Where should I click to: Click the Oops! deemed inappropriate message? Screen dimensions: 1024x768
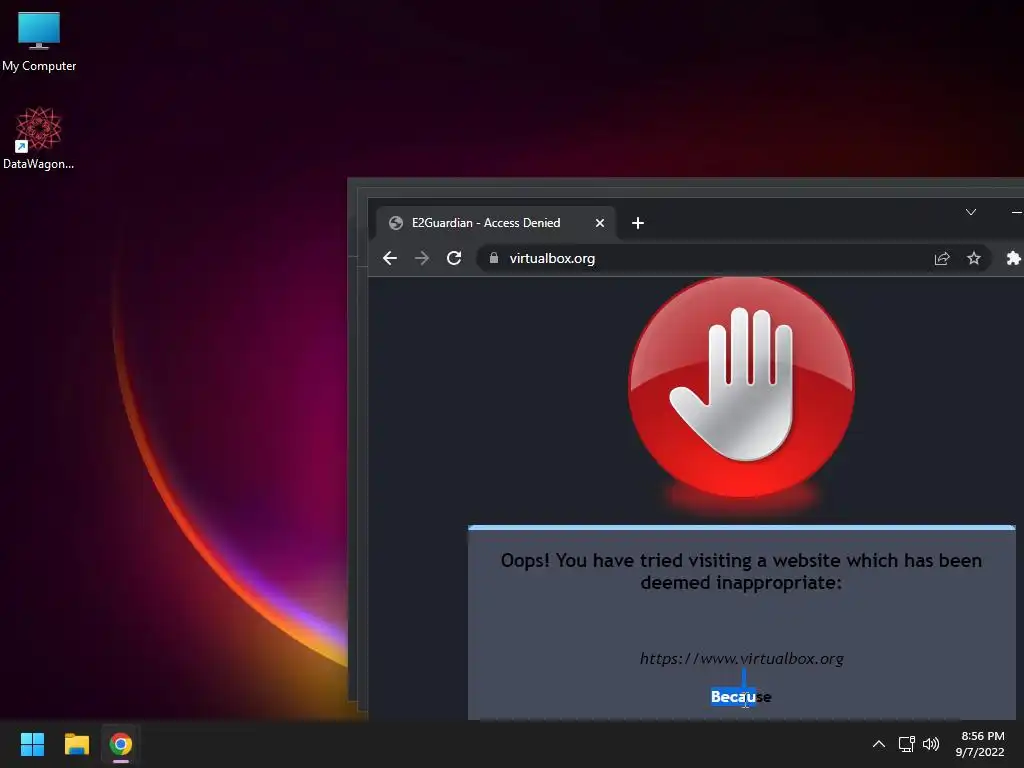click(x=741, y=571)
